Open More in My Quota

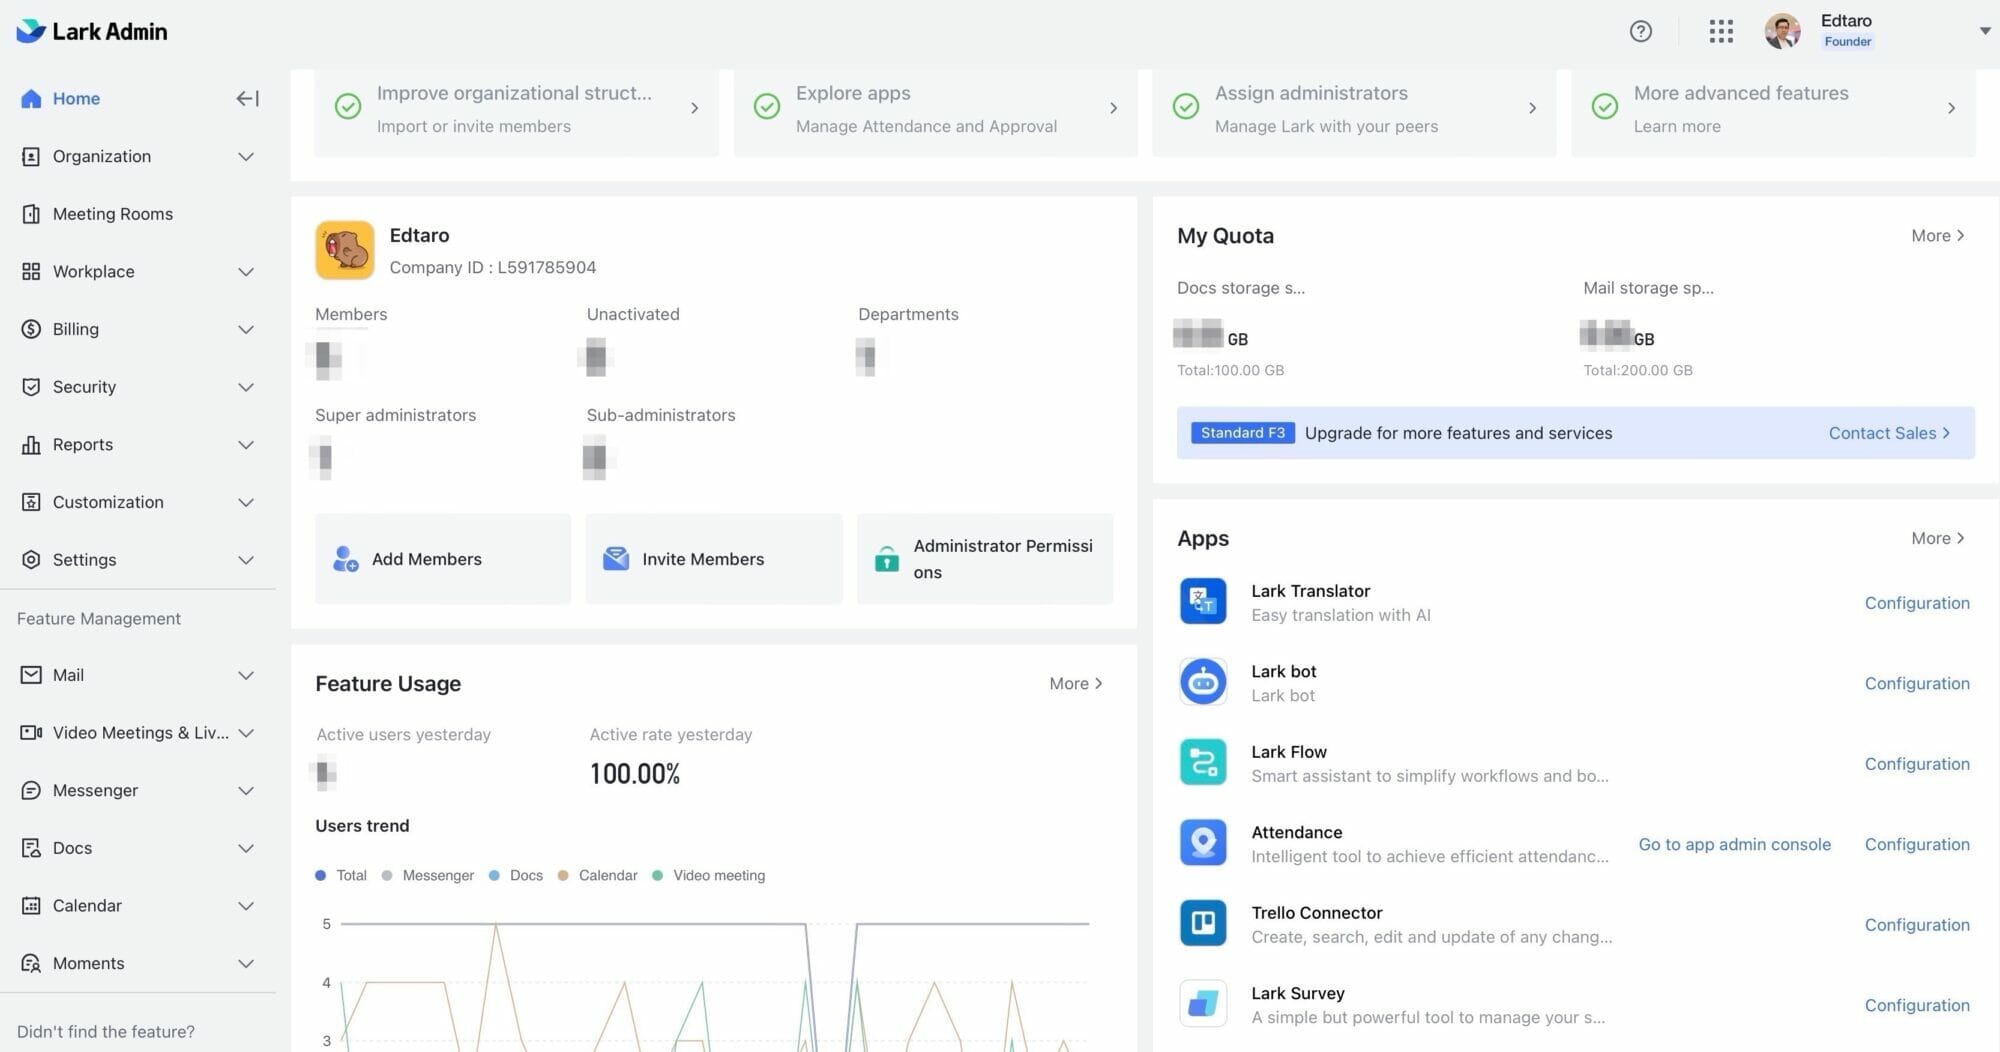(1938, 236)
